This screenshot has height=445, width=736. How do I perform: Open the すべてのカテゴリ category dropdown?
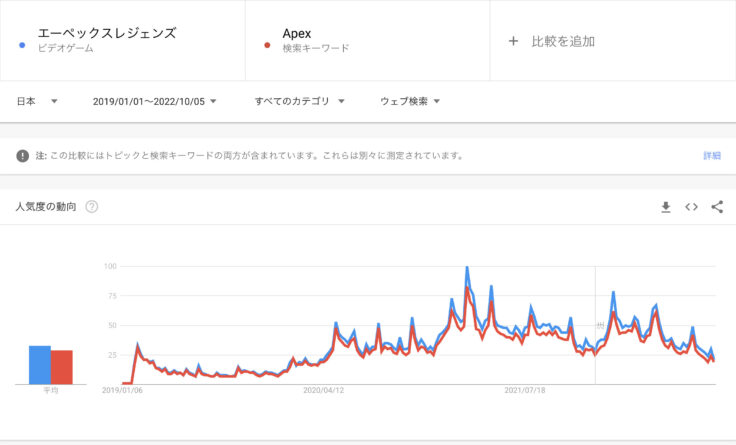click(299, 101)
